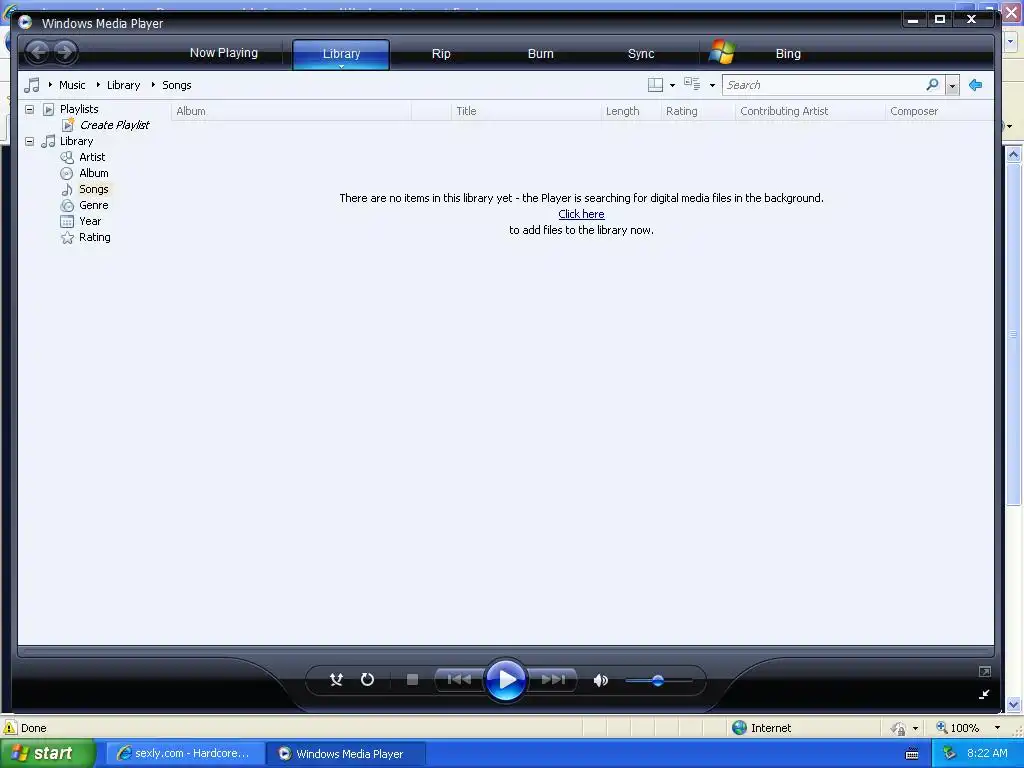This screenshot has width=1024, height=768.
Task: Expand the arrow before Songs breadcrumb
Action: 153,85
